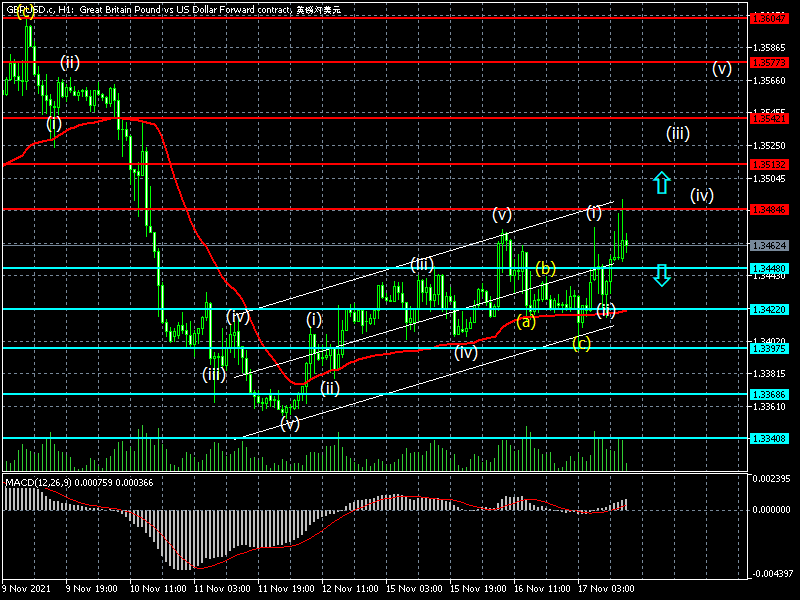Click projected (v) label near 1.35773 line
Image resolution: width=800 pixels, height=600 pixels.
tap(722, 69)
